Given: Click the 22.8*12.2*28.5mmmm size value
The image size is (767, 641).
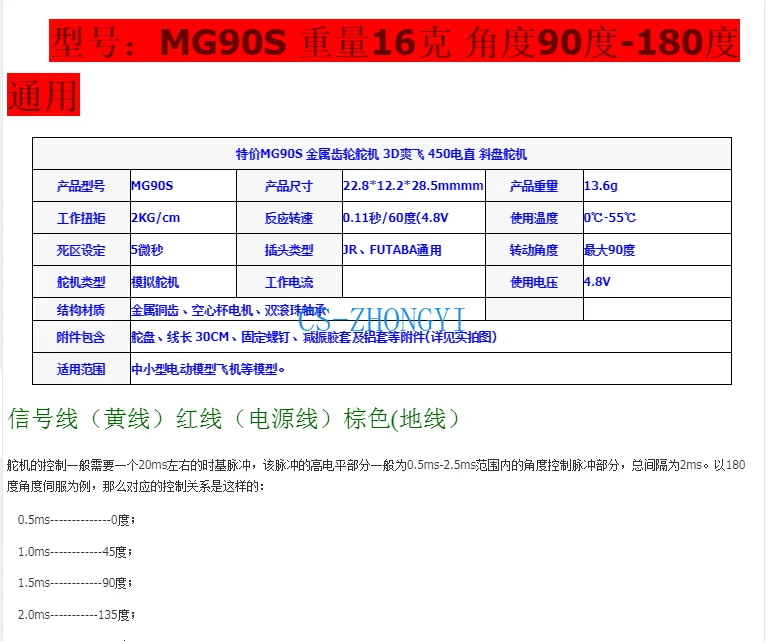Looking at the screenshot, I should coord(413,186).
